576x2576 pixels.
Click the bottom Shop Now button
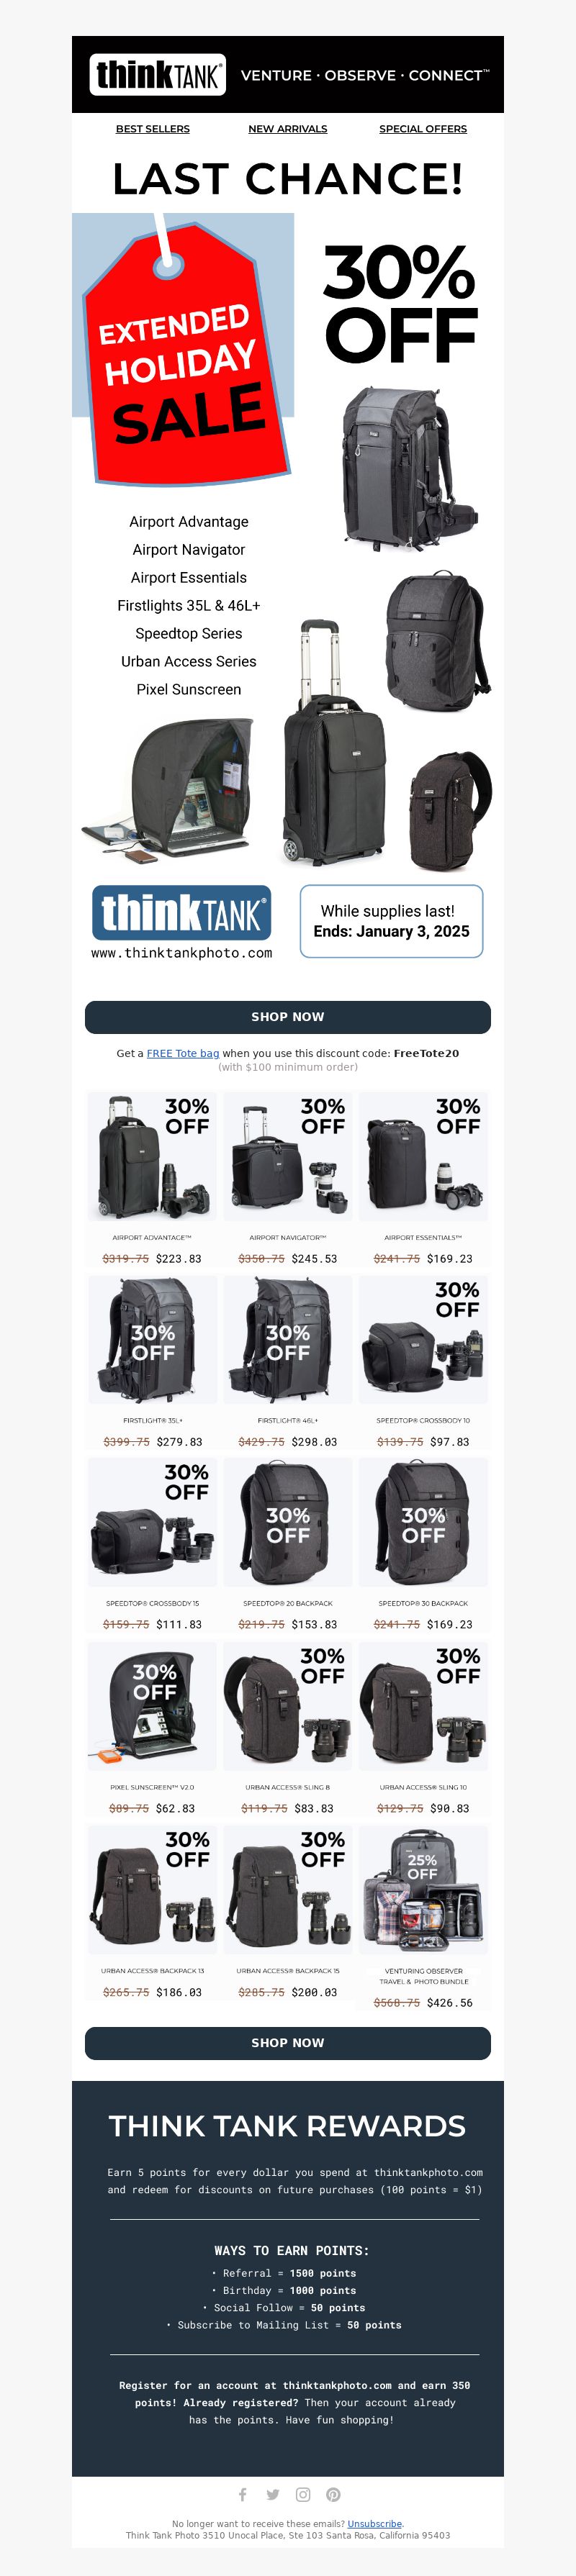[288, 2043]
